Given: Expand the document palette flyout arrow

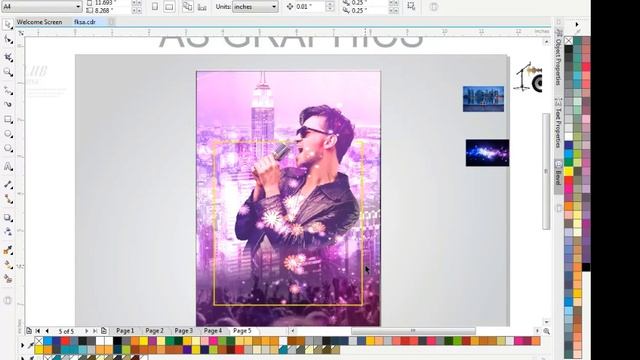Looking at the screenshot, I should (22, 345).
